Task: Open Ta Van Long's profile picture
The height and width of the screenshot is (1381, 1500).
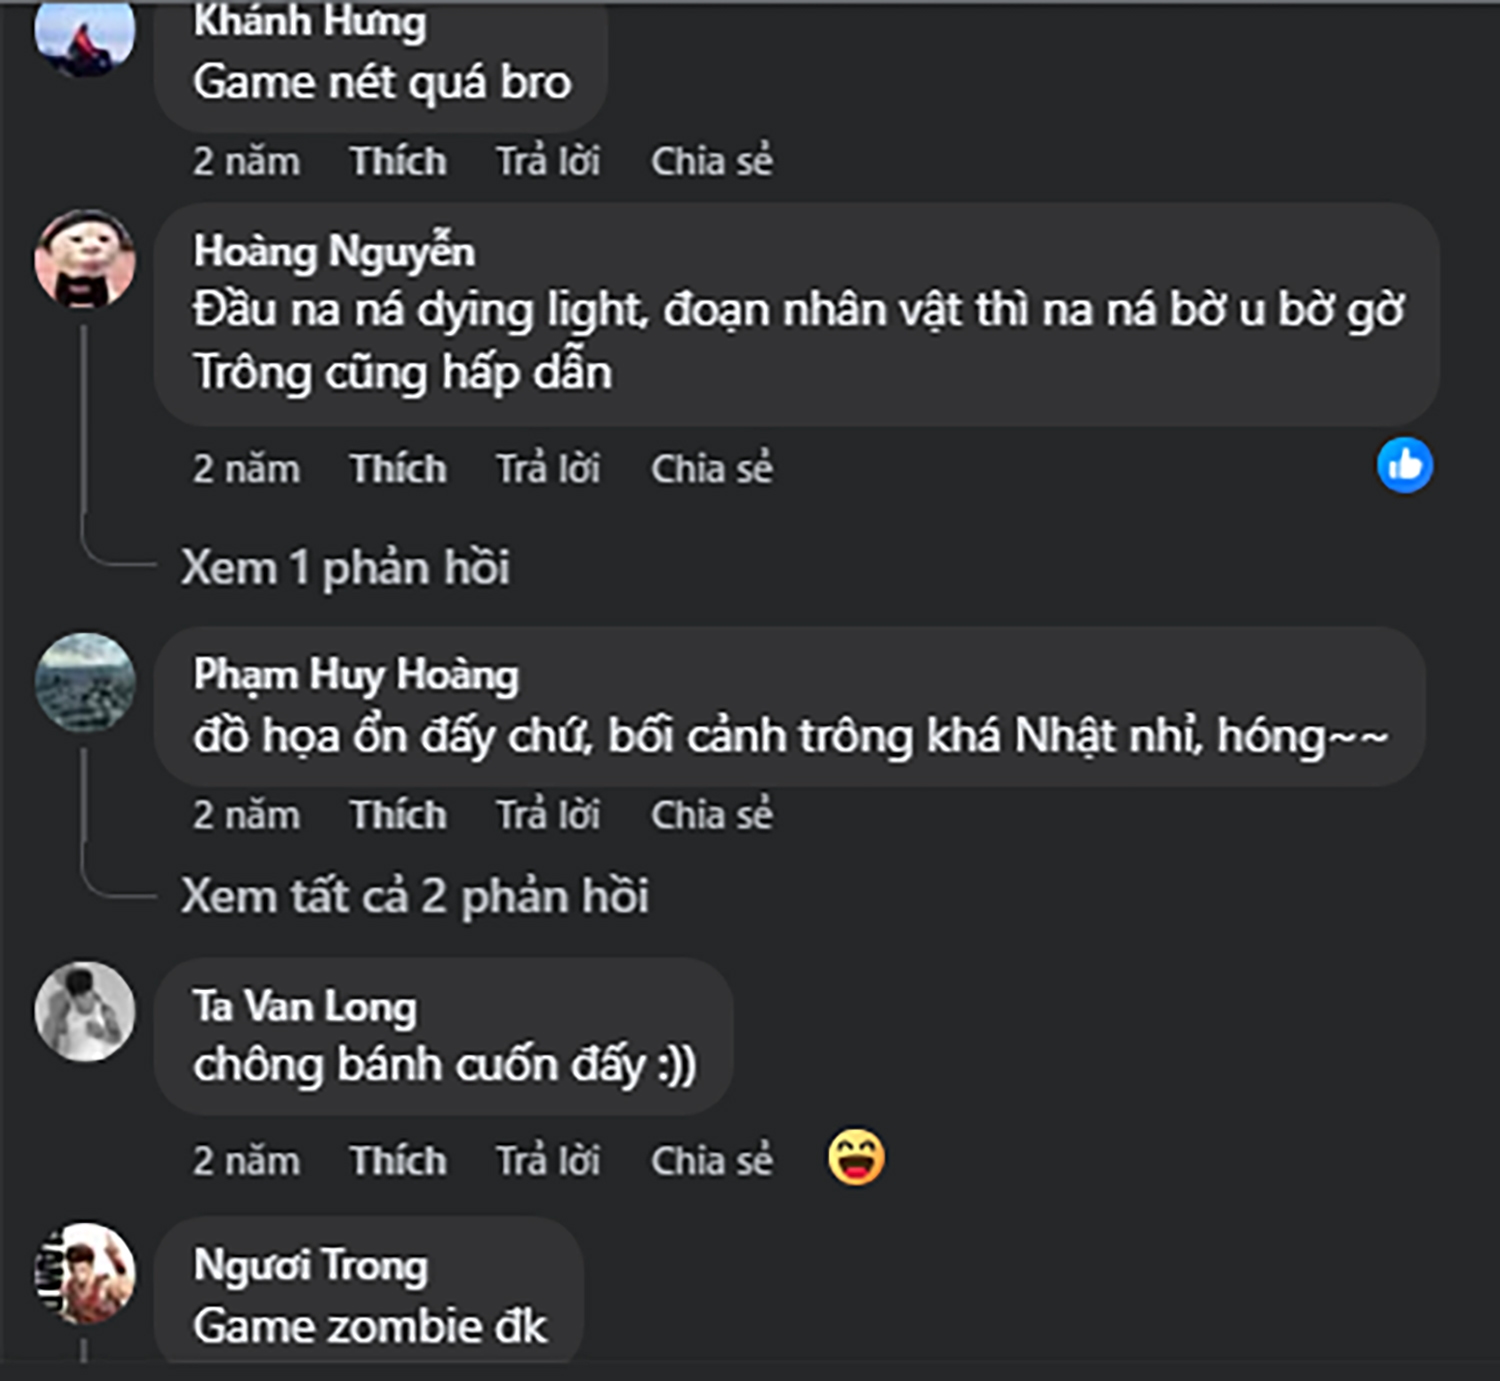Action: coord(85,1011)
